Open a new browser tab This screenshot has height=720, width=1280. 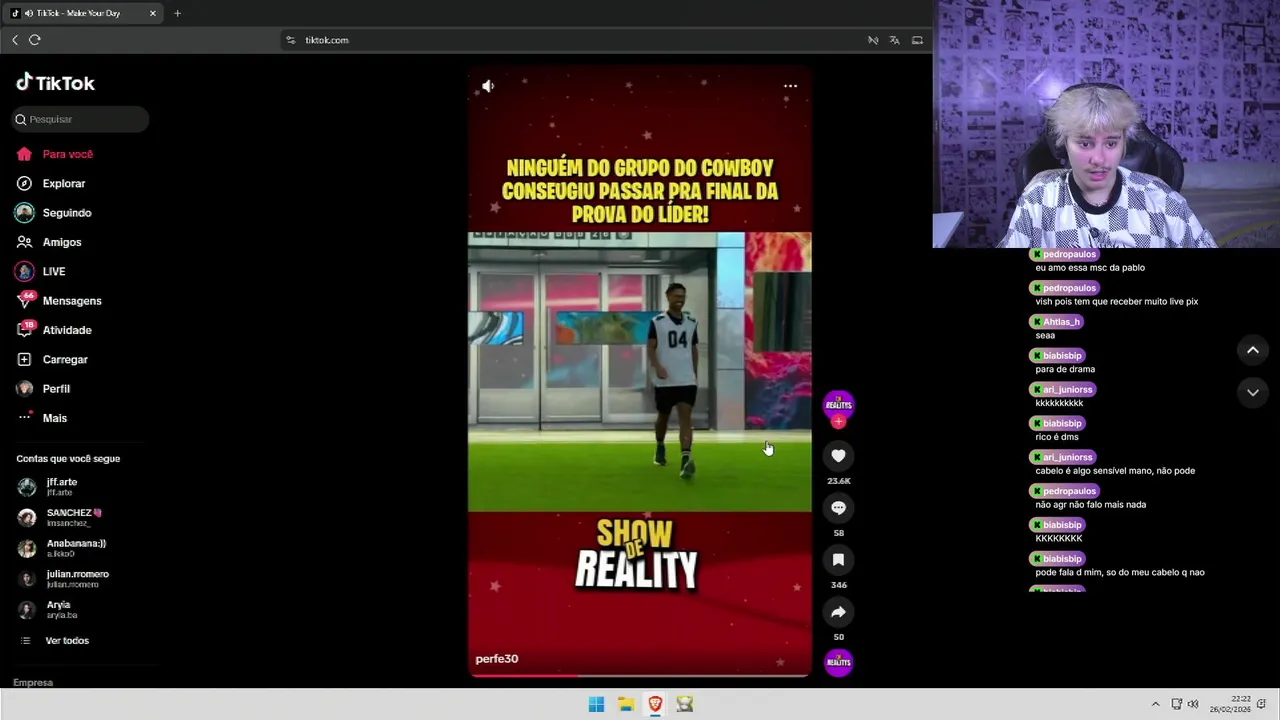[177, 13]
